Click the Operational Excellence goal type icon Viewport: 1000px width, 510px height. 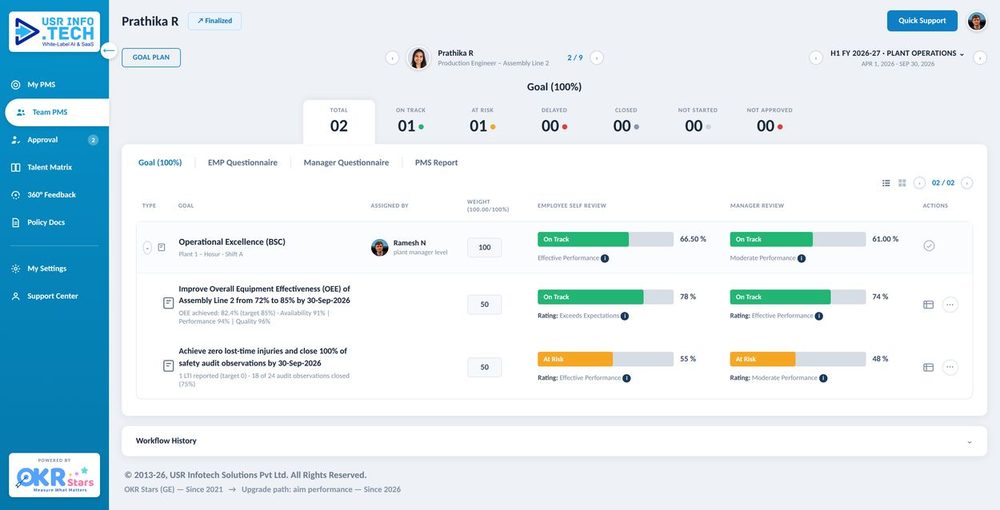161,247
